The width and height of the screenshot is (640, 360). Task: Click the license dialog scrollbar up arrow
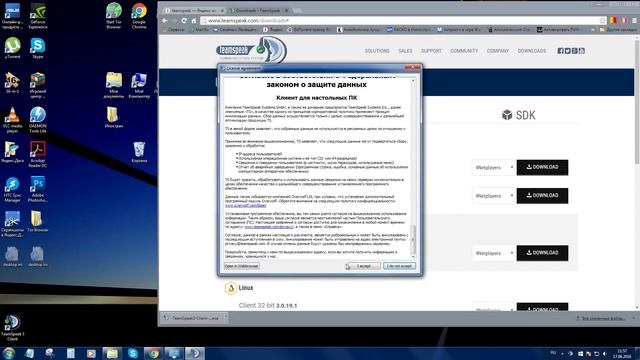pos(413,81)
